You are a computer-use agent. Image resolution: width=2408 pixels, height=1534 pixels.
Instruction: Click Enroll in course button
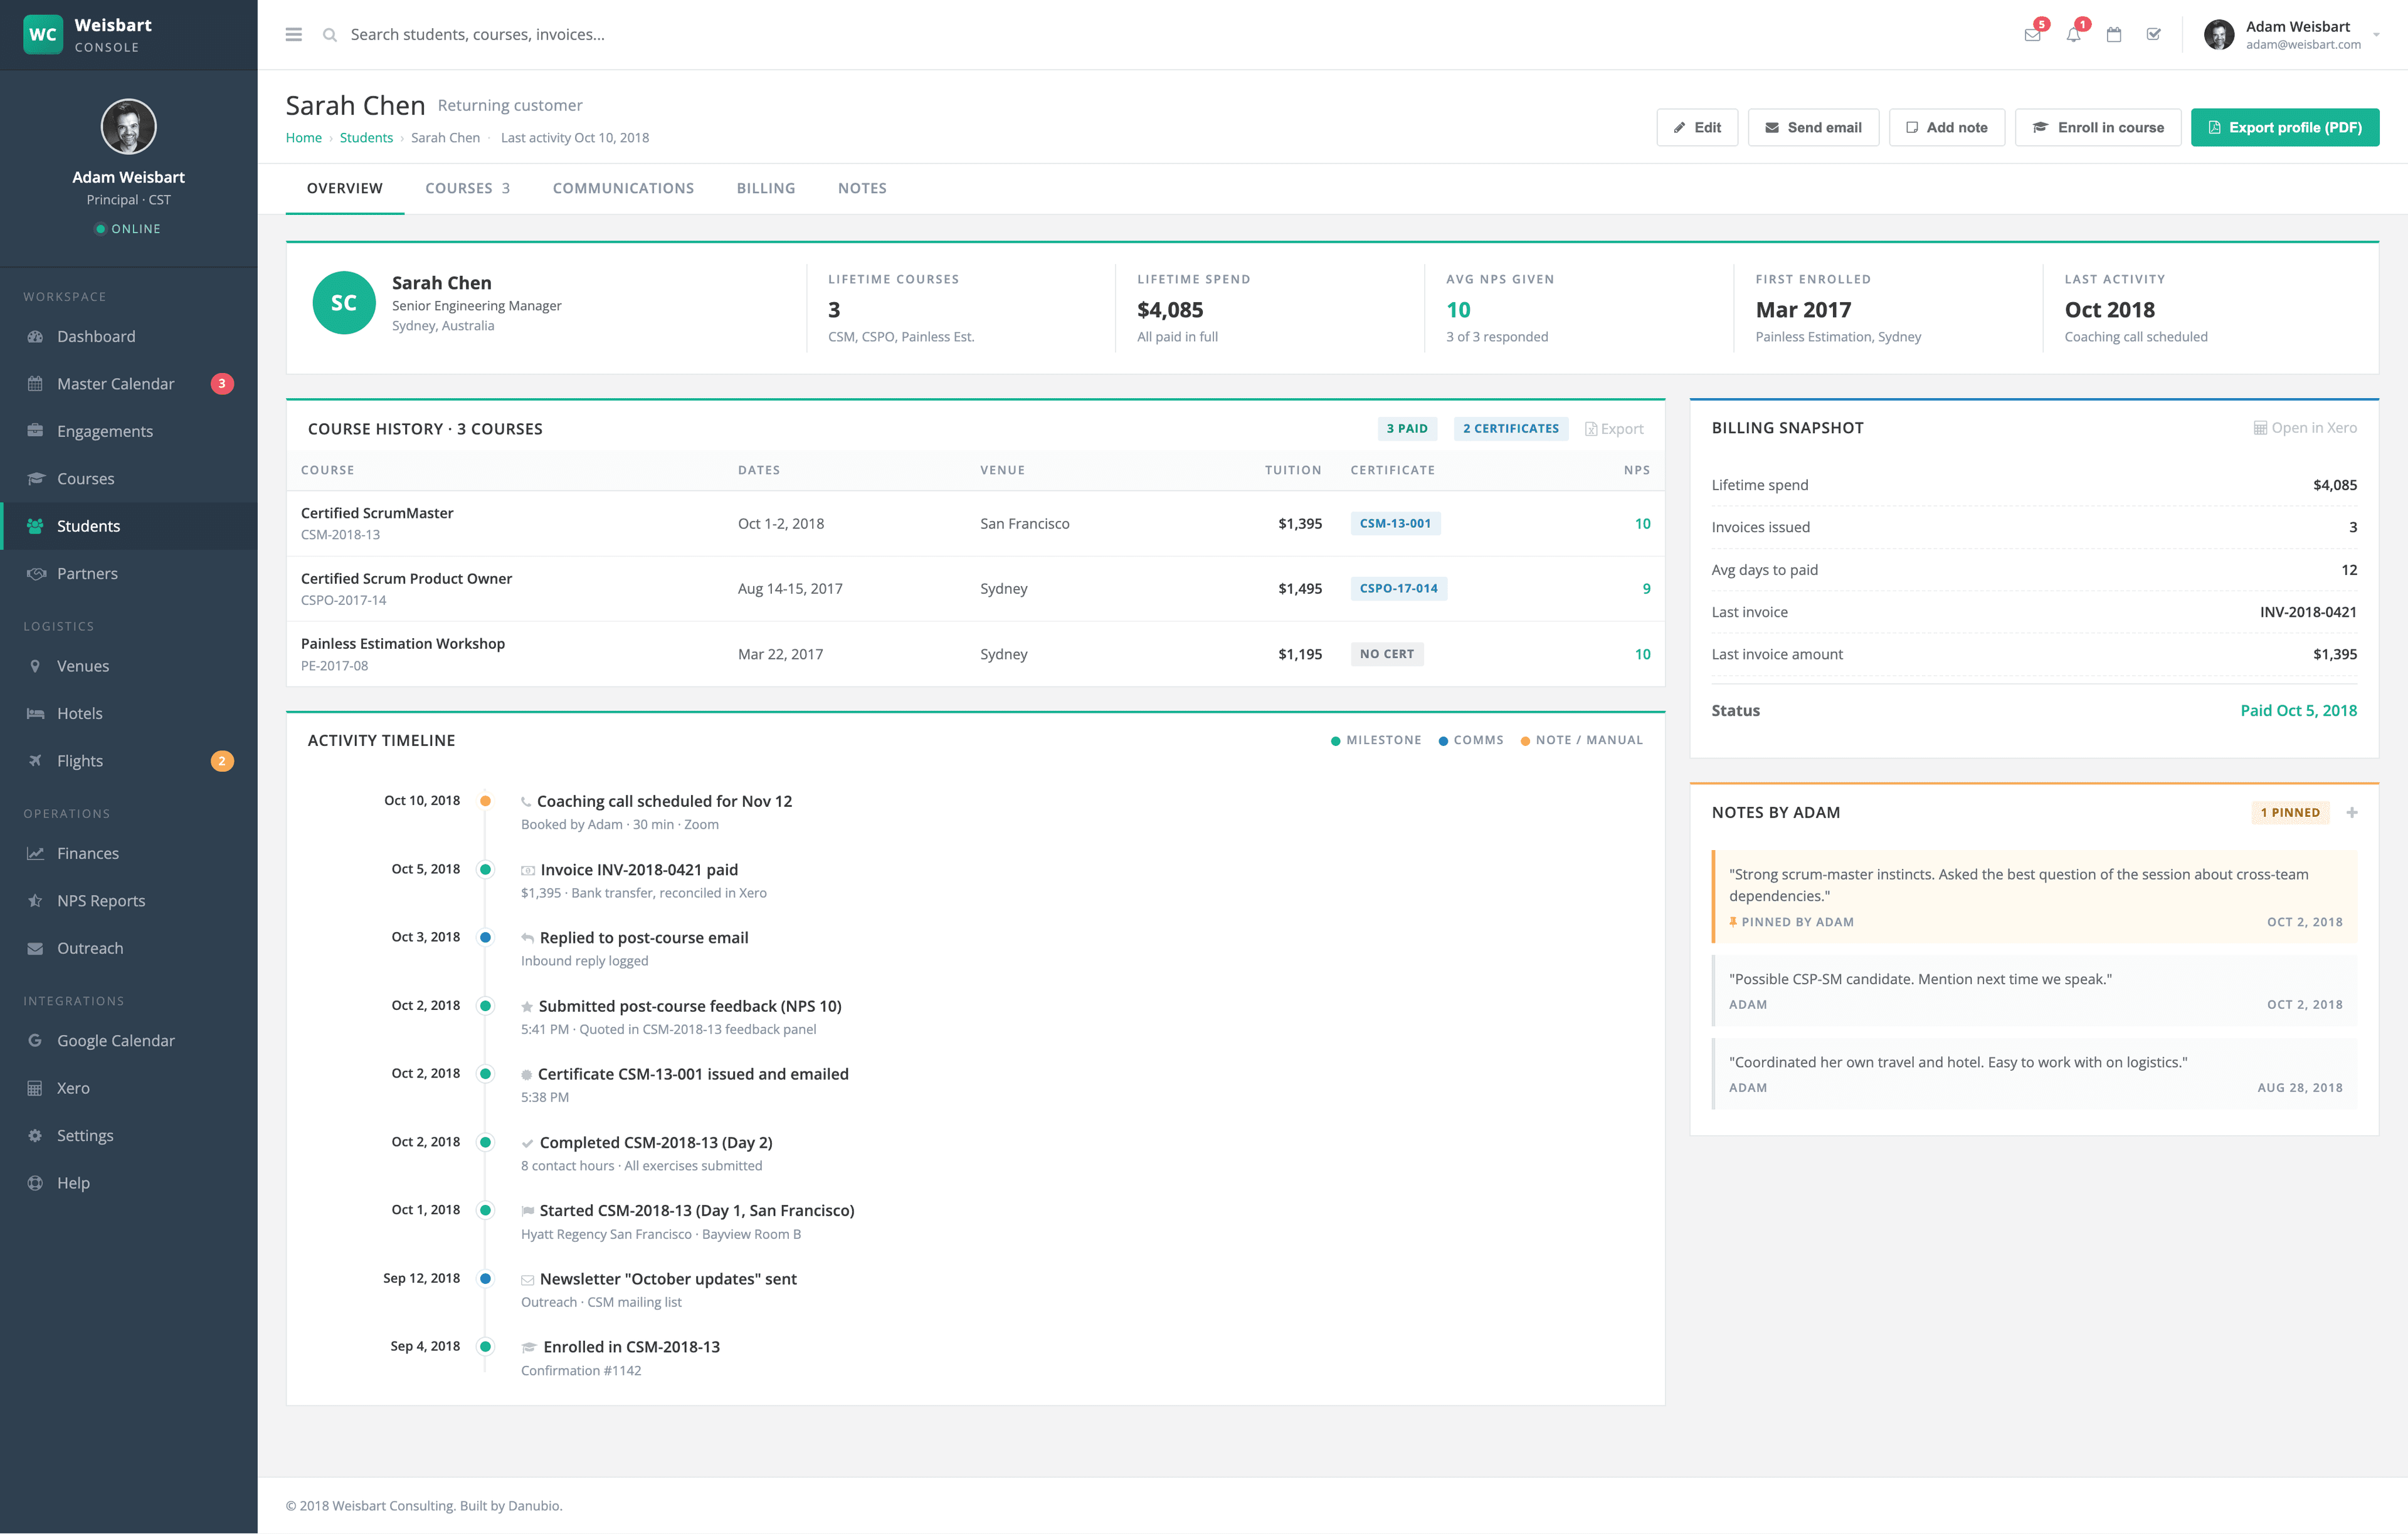[2098, 127]
